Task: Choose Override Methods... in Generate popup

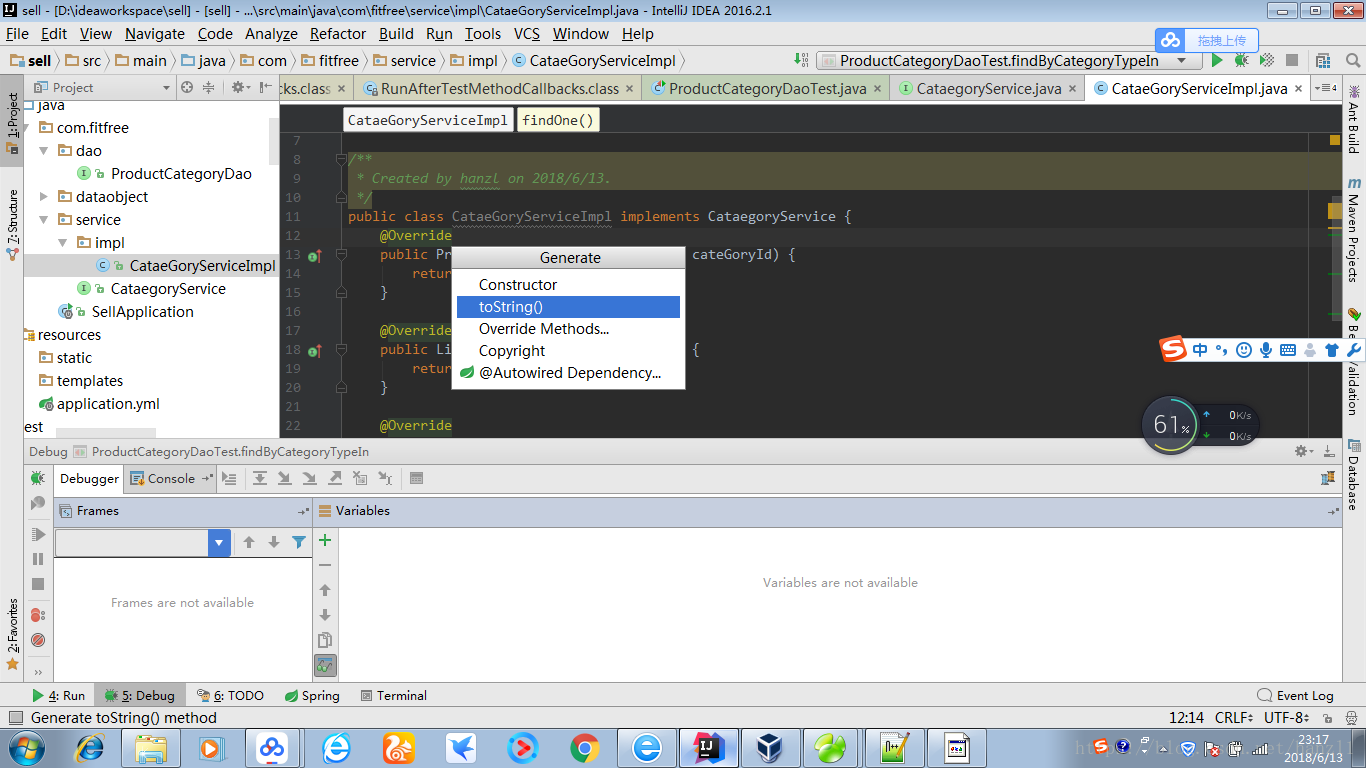Action: [568, 329]
